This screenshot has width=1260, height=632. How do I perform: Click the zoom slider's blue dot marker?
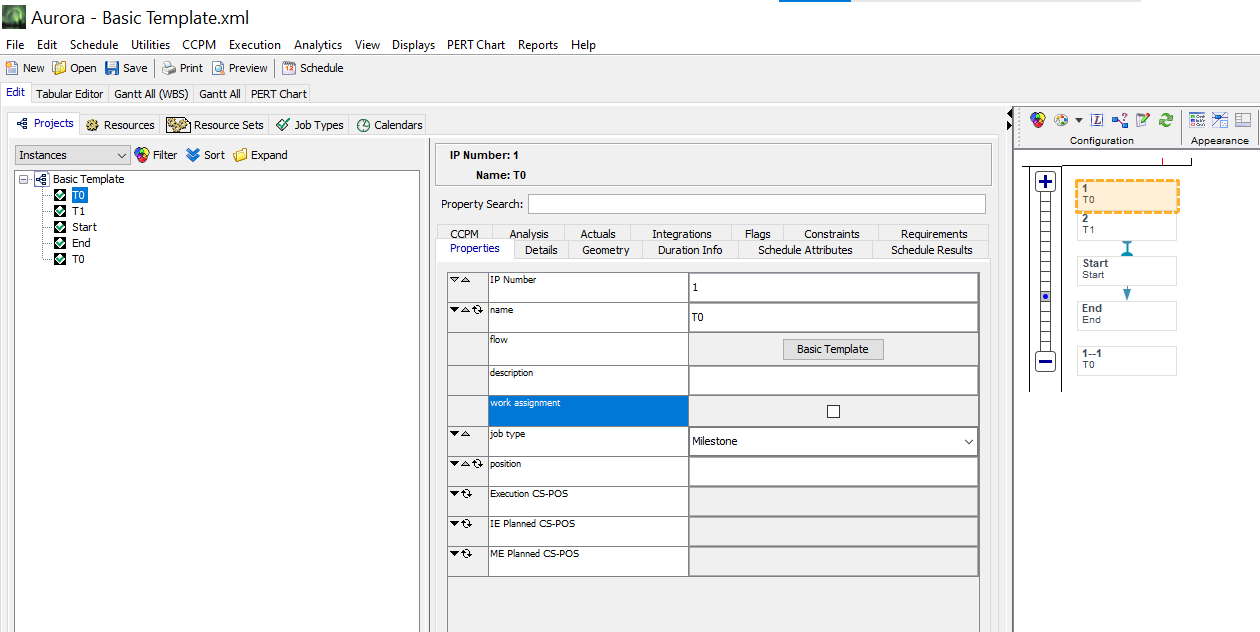coord(1045,297)
